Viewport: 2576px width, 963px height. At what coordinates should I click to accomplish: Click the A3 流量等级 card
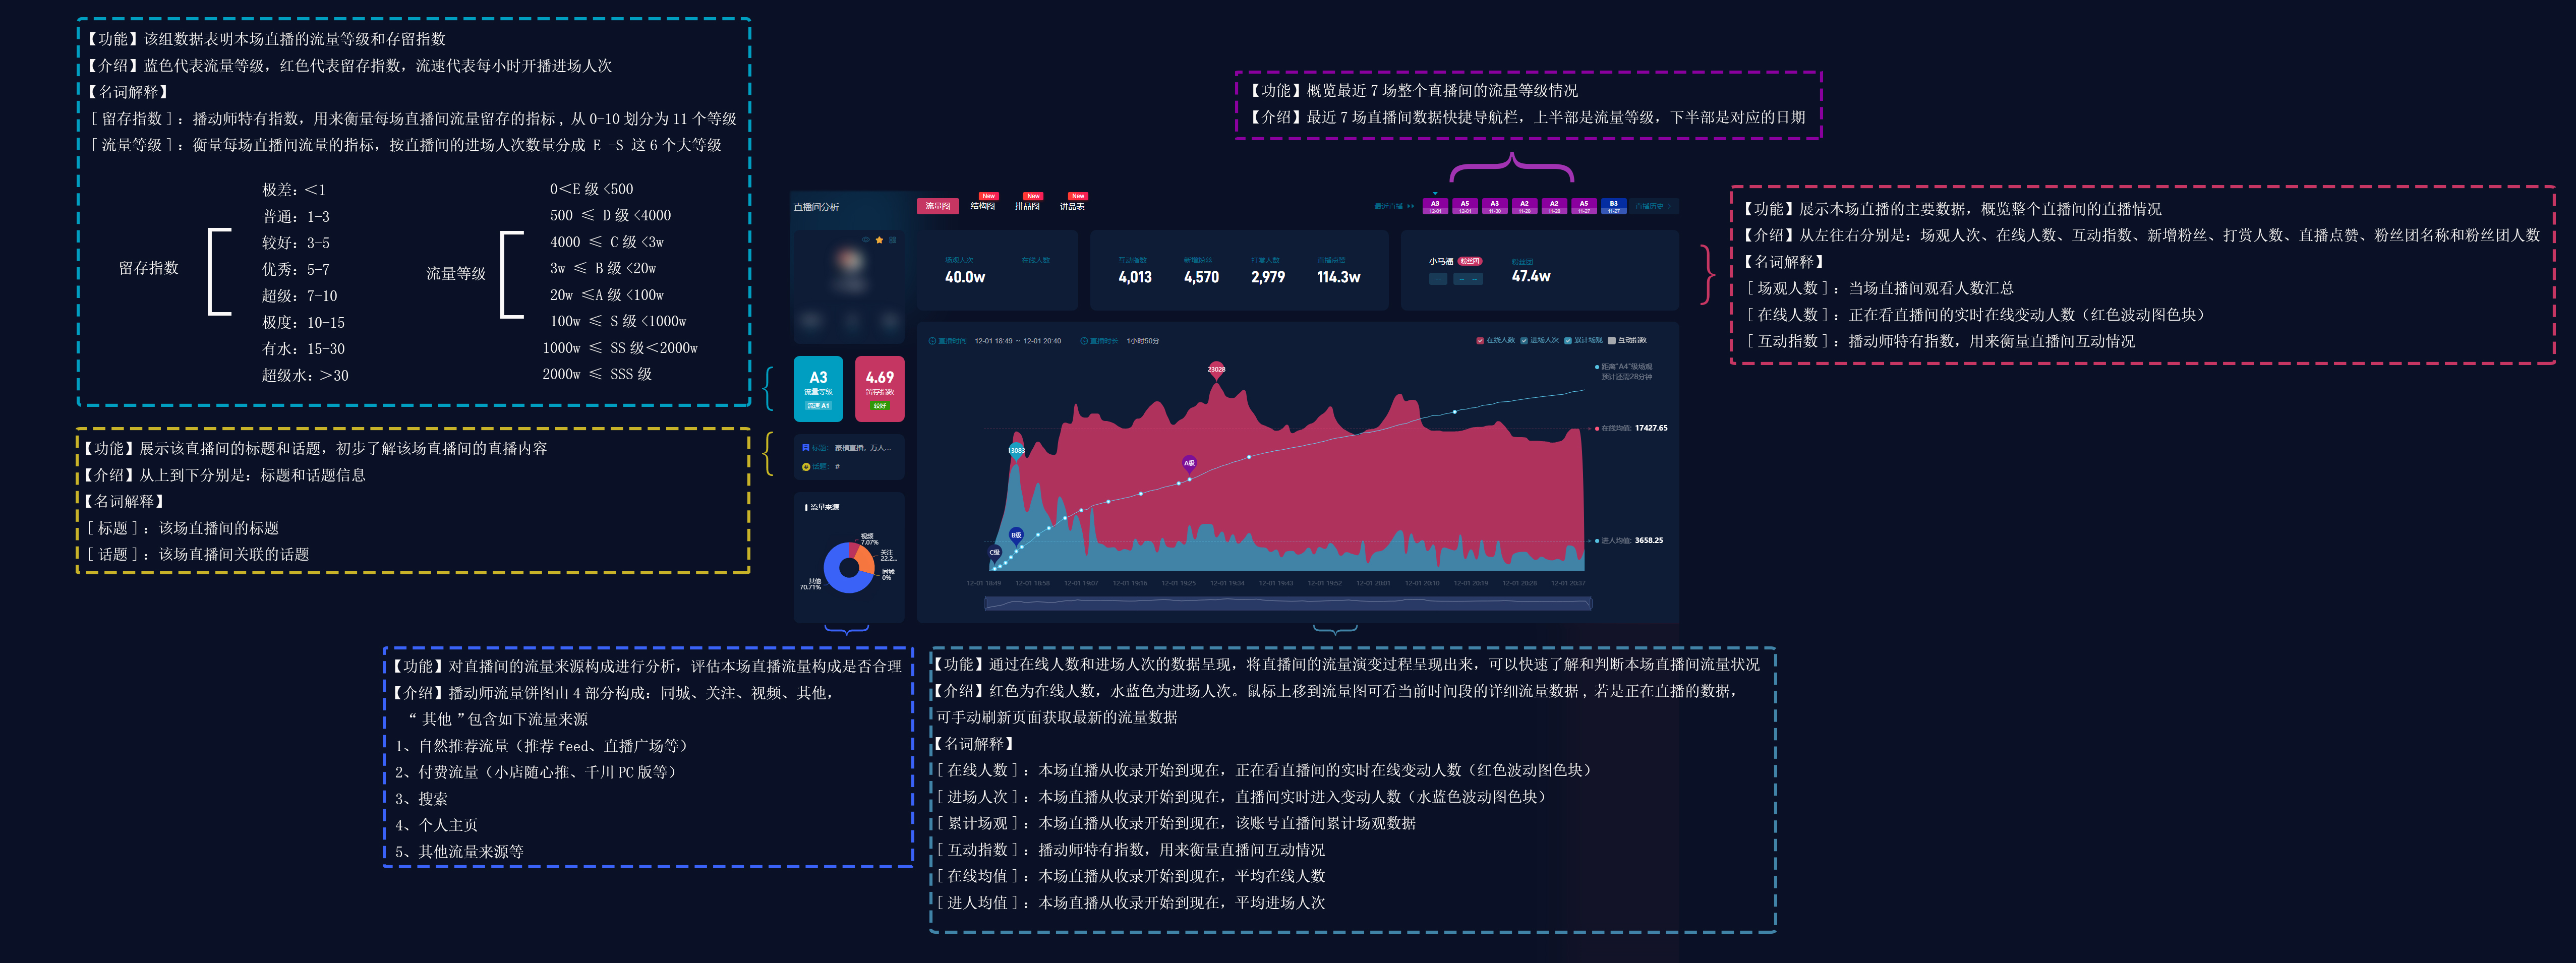(818, 388)
